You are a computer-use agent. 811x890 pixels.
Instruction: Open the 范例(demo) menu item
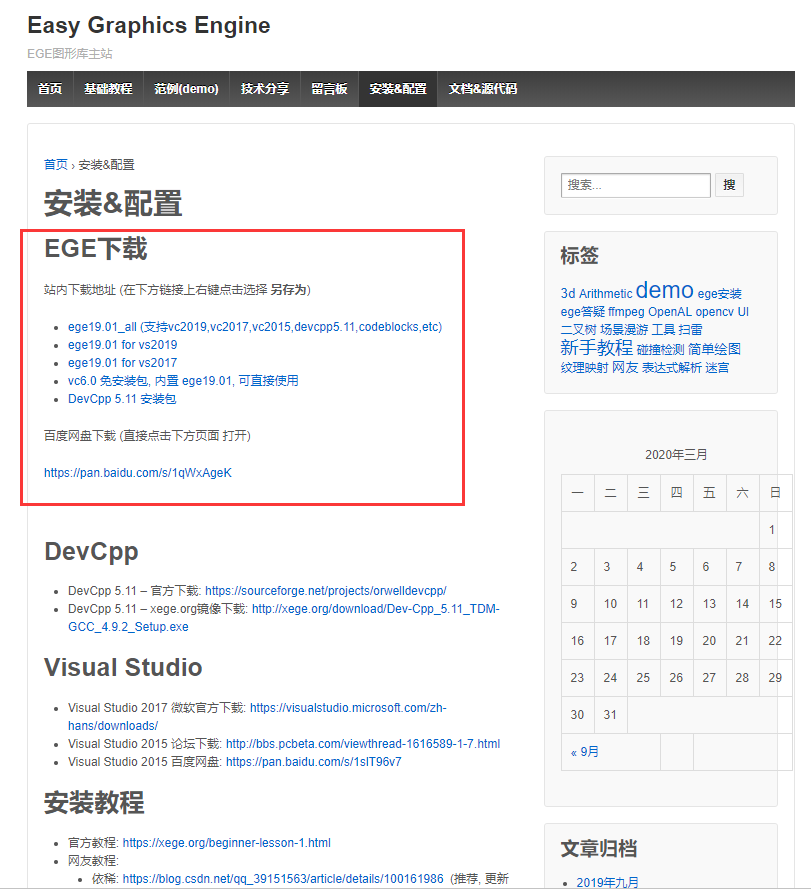coord(186,88)
